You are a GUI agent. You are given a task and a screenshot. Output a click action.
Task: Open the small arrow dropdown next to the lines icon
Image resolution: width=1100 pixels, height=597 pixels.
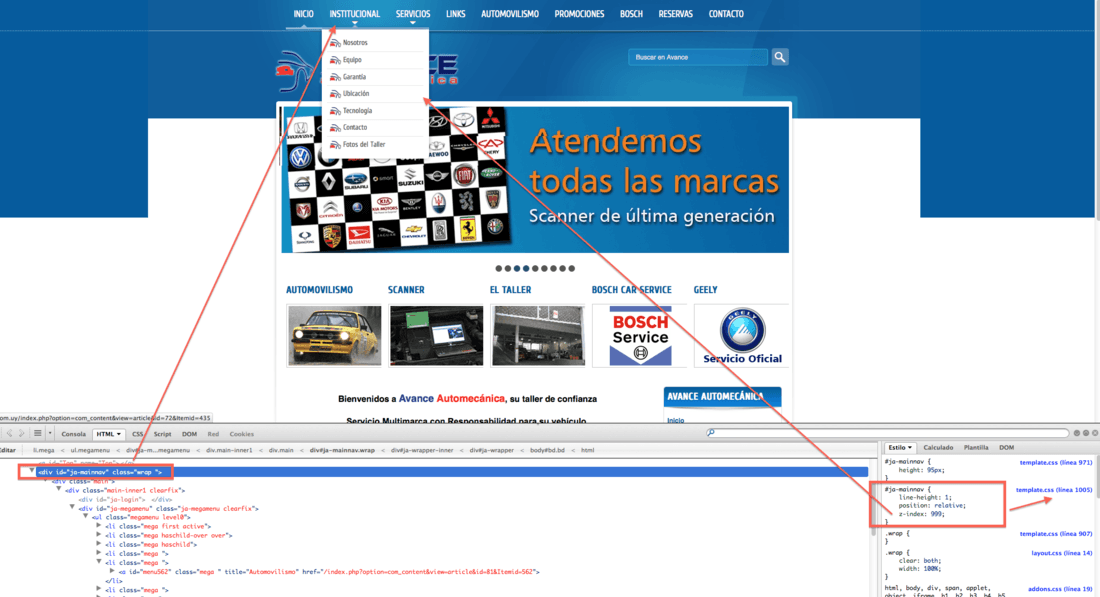(x=50, y=434)
